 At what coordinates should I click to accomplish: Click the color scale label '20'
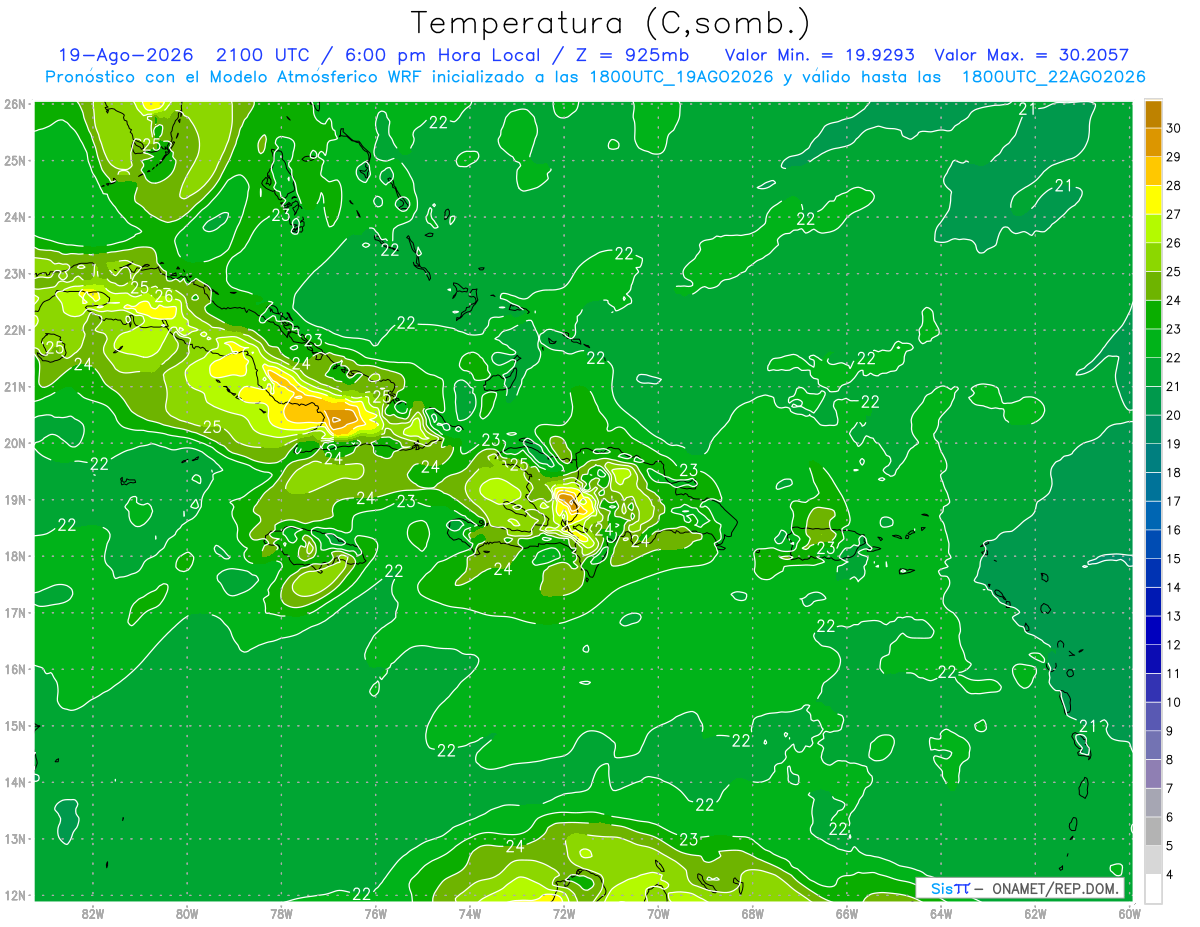pyautogui.click(x=1173, y=415)
